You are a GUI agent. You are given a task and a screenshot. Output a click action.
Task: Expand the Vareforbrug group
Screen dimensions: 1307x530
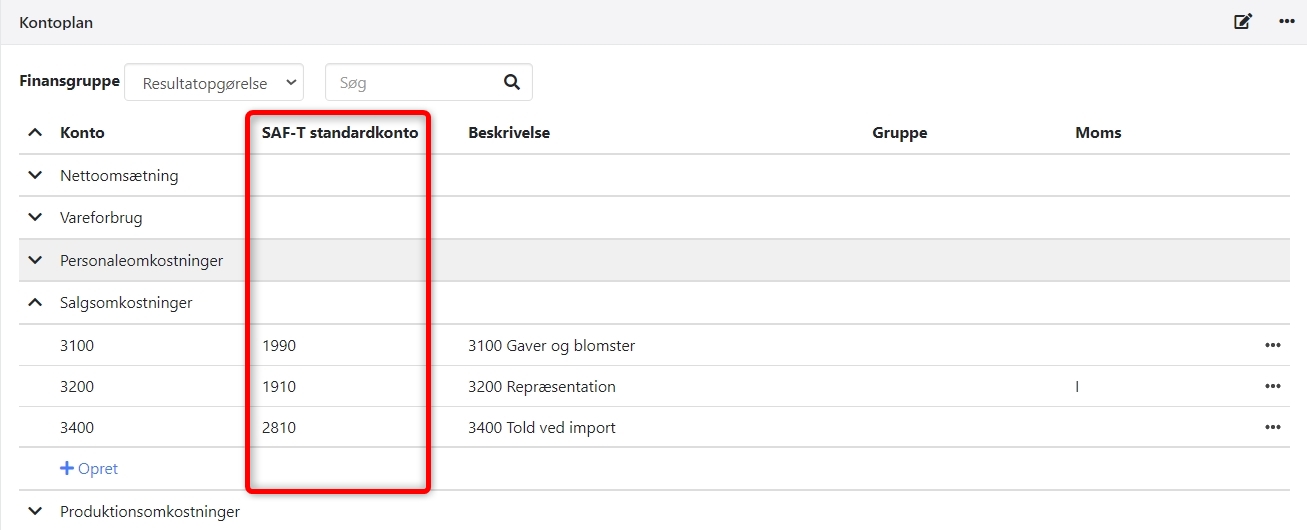pyautogui.click(x=36, y=217)
